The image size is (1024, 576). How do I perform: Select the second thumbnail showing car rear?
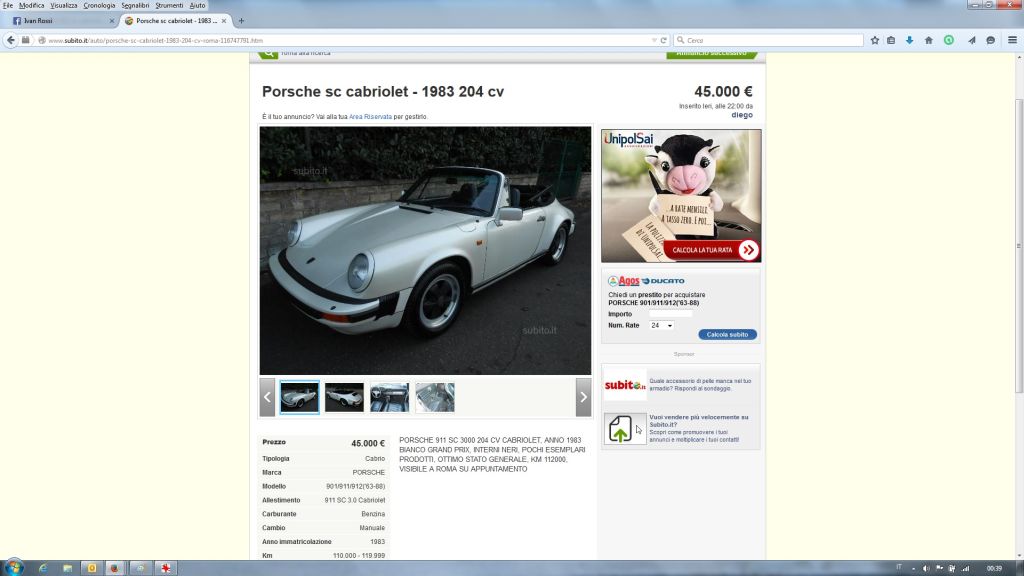[344, 397]
